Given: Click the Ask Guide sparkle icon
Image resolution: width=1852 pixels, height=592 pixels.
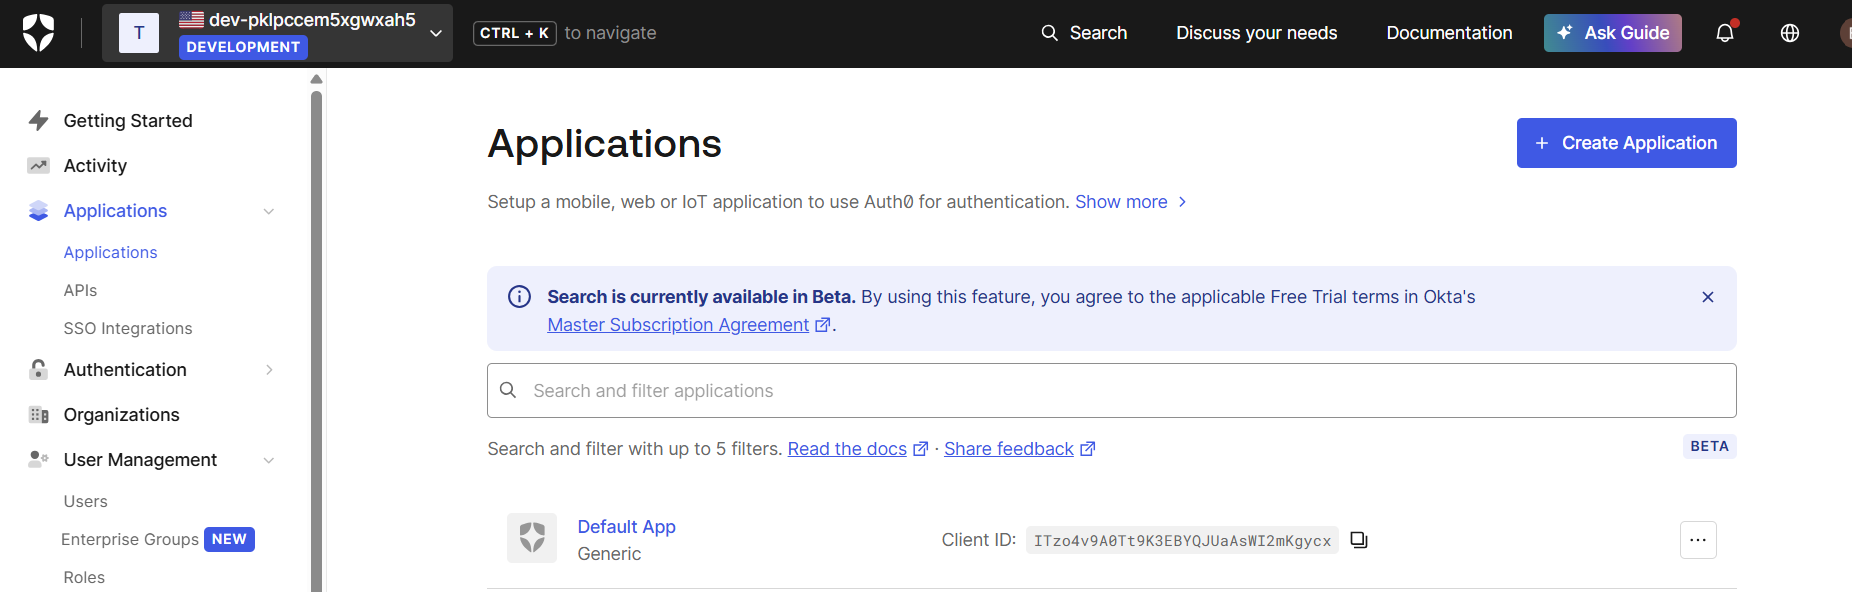Looking at the screenshot, I should pos(1565,33).
